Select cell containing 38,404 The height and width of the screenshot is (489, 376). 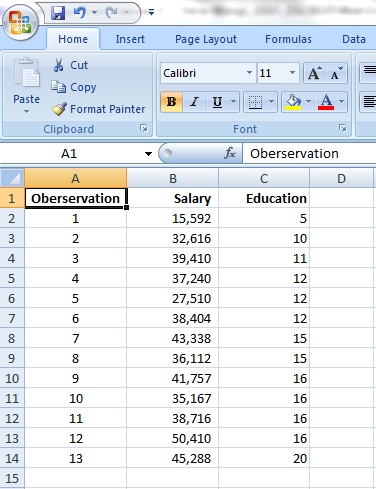click(173, 318)
